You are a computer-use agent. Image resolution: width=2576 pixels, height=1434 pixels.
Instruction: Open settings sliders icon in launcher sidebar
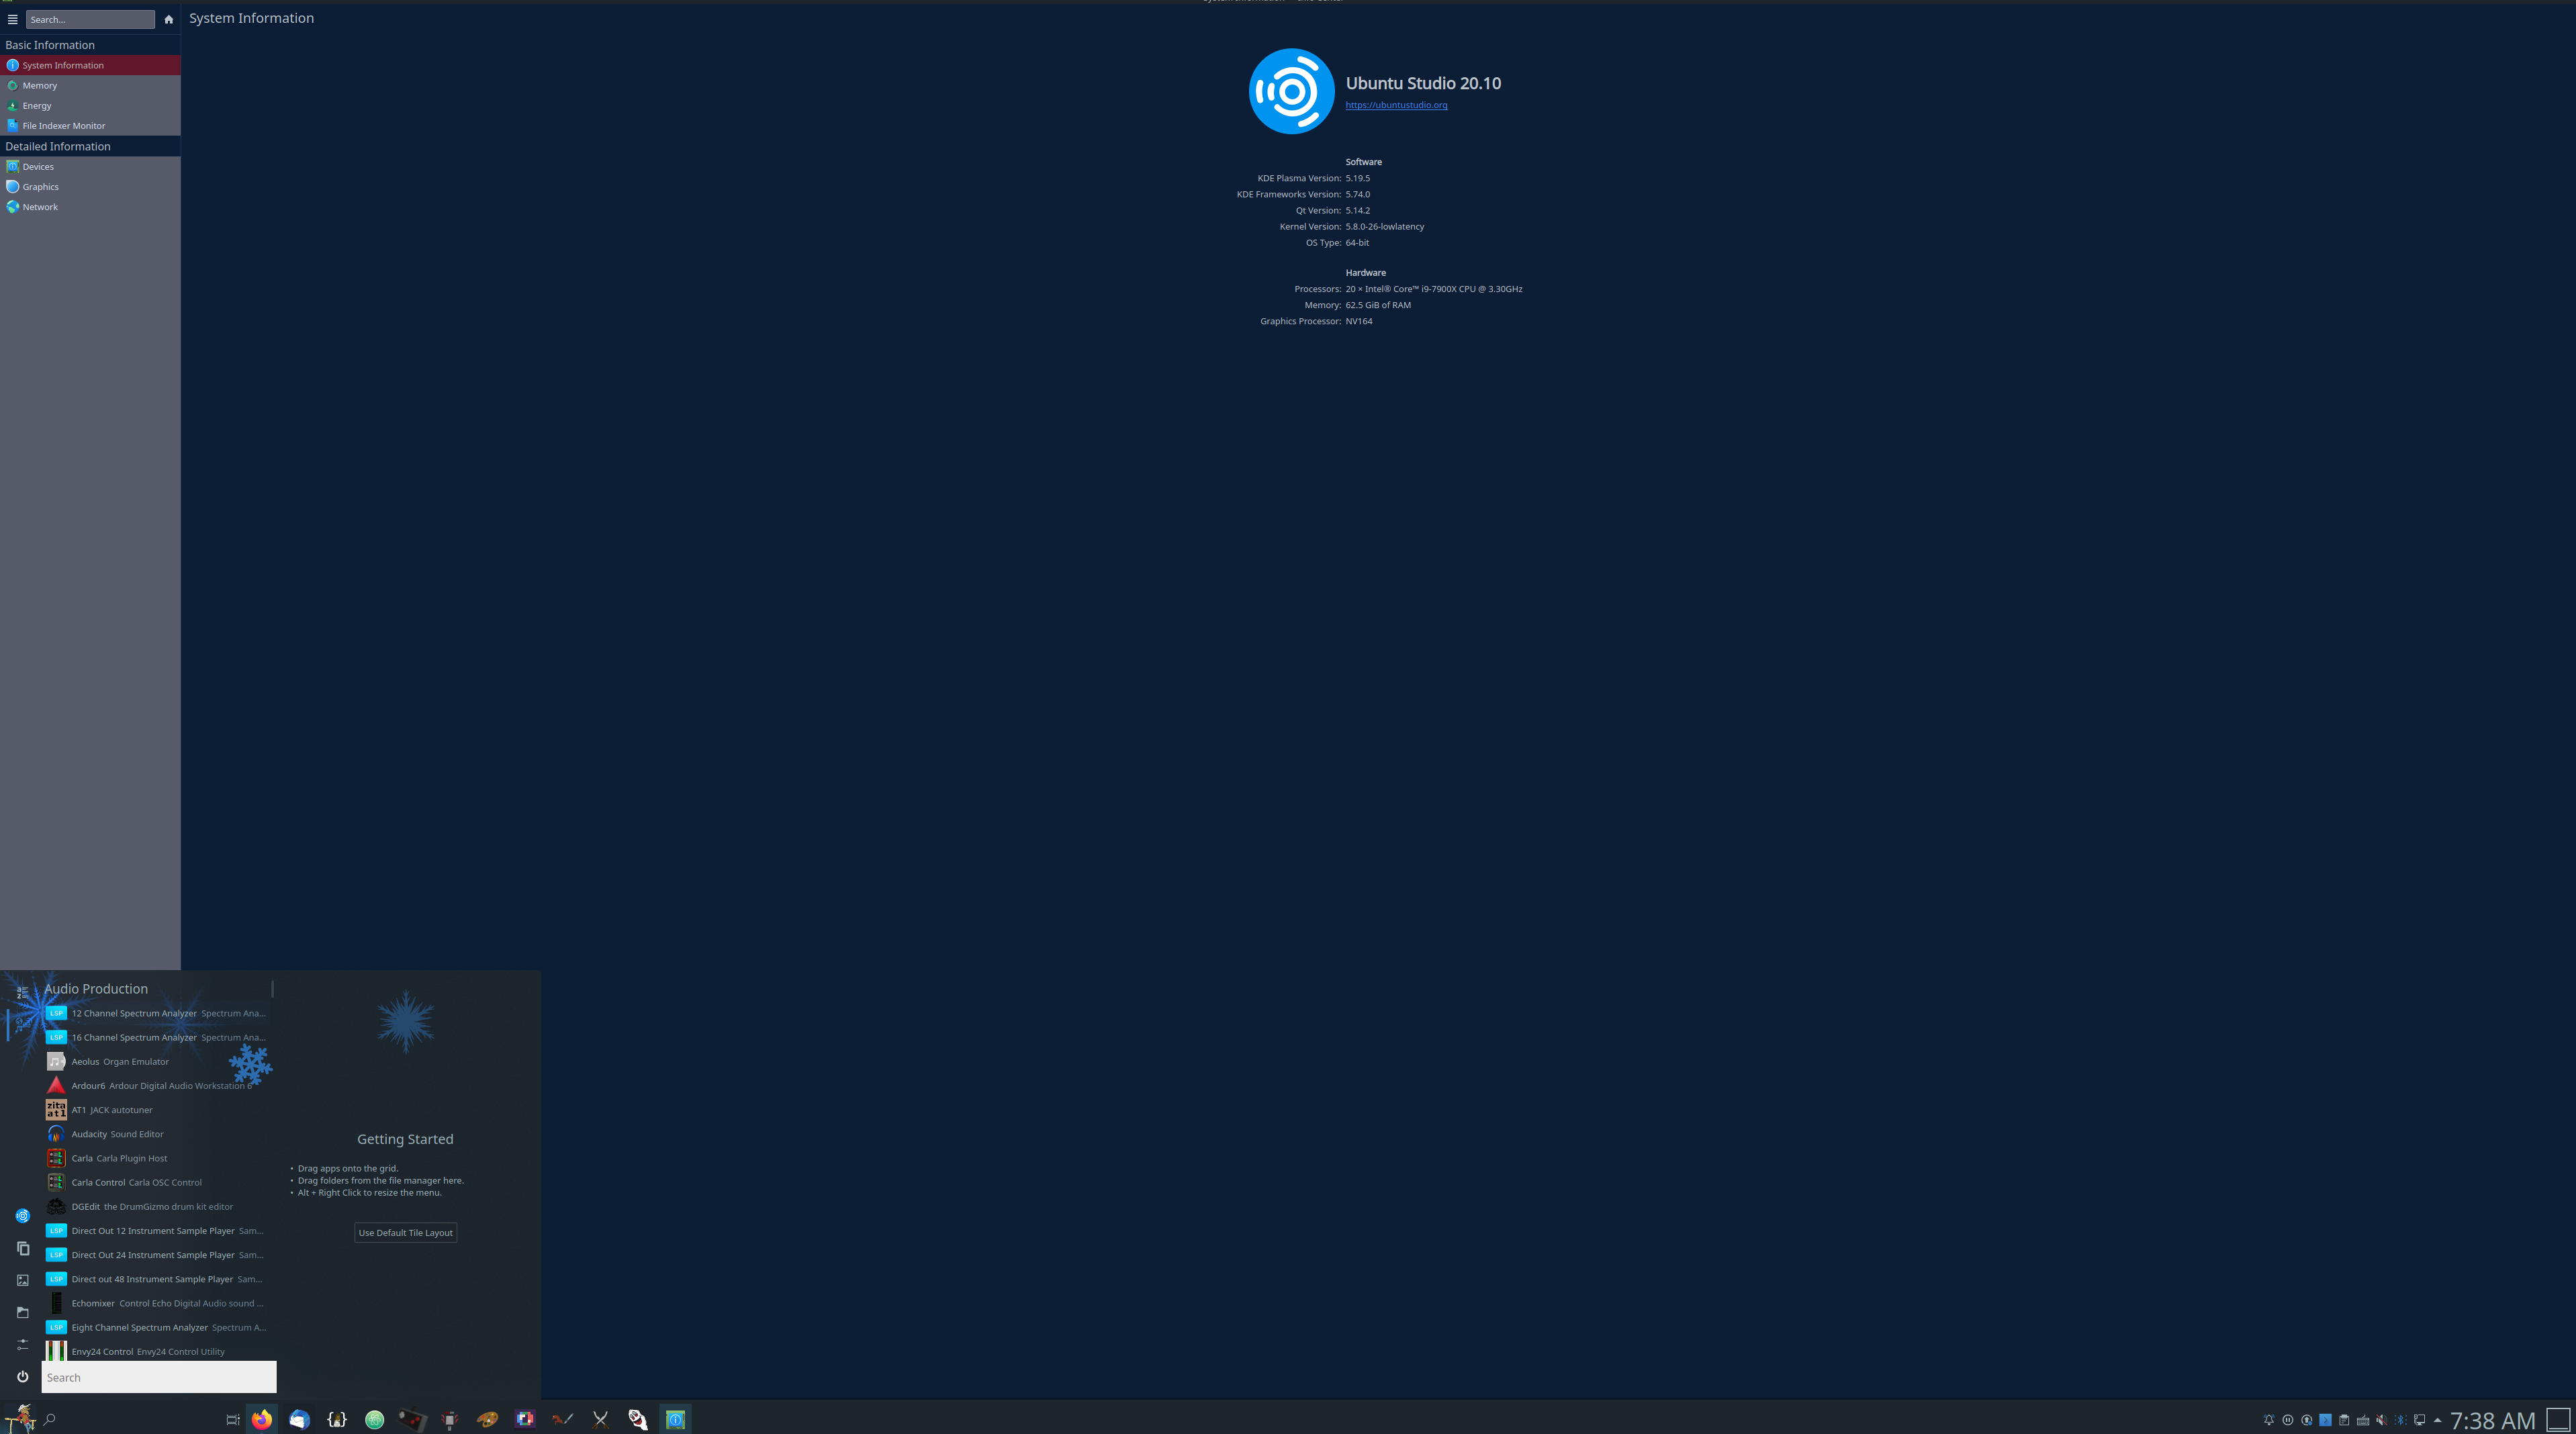point(22,1344)
